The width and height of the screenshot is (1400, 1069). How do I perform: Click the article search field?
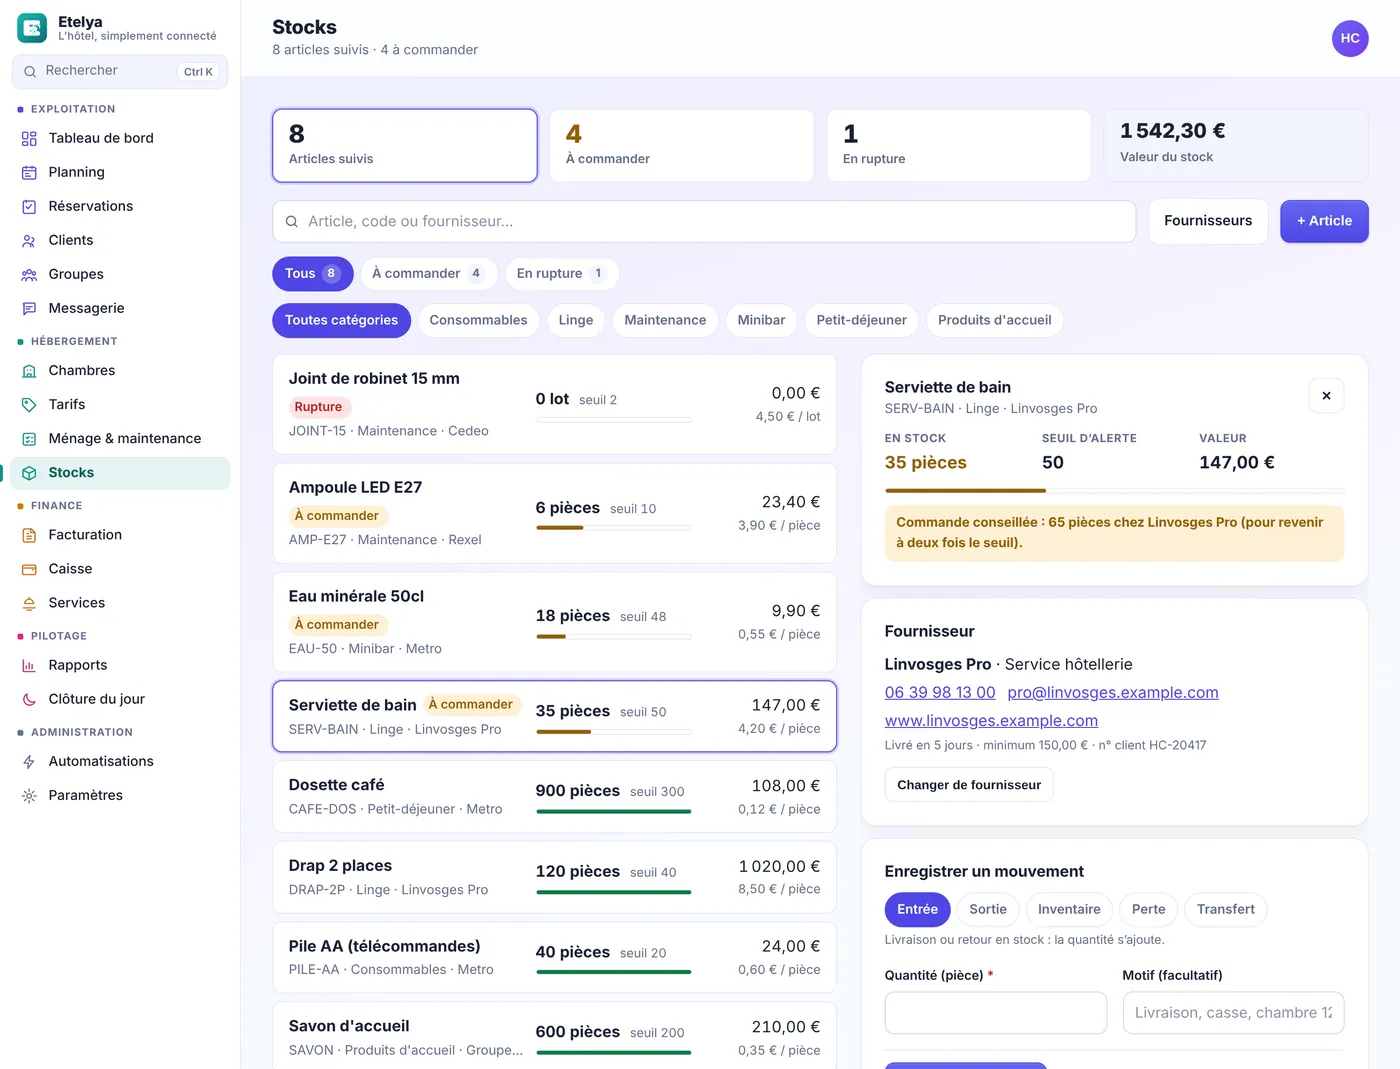(704, 222)
